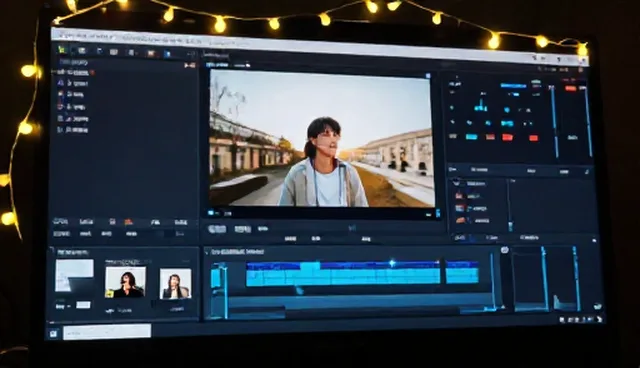Adjust the far-right vertical blue slider in the mixer
Image resolution: width=640 pixels, height=368 pixels.
588,122
